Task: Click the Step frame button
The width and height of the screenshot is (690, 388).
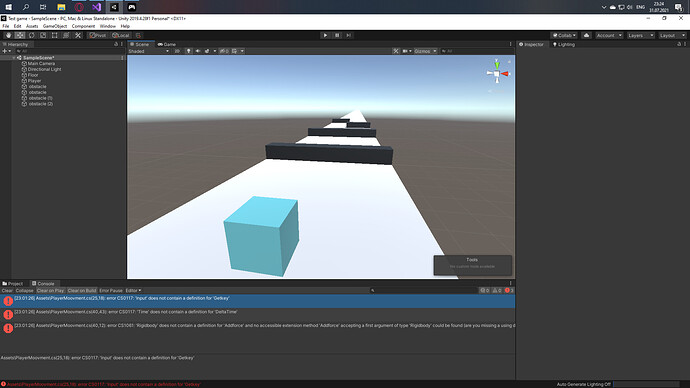Action: pyautogui.click(x=349, y=35)
